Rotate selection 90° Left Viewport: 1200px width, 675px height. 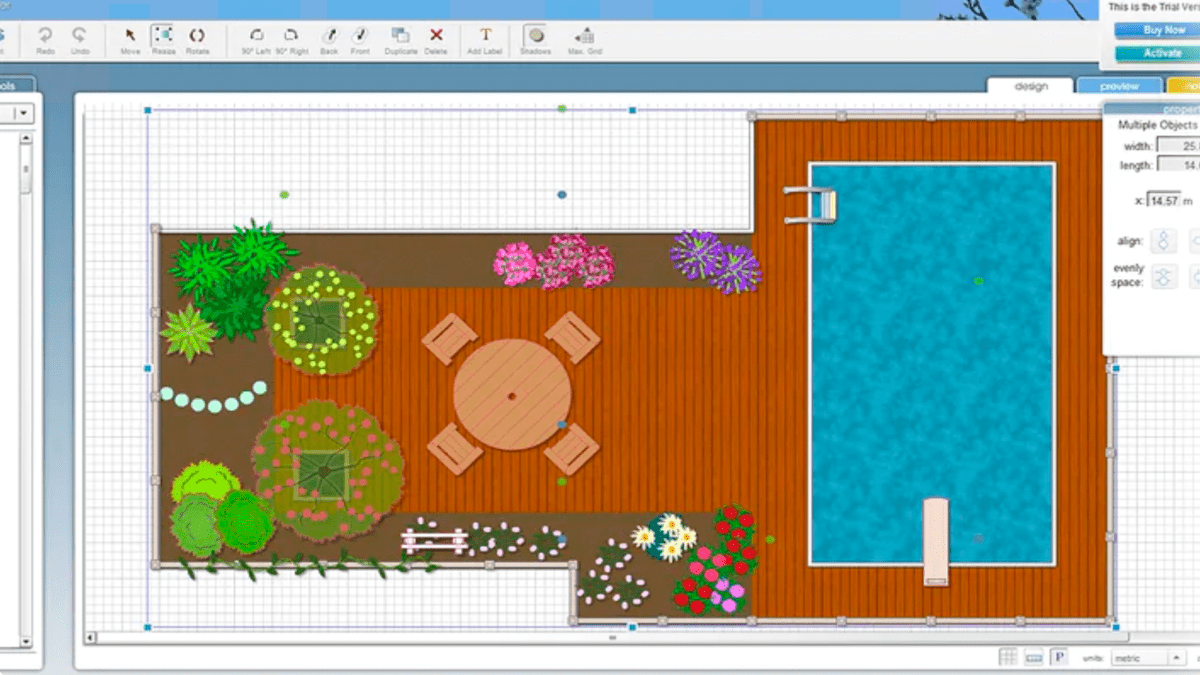pyautogui.click(x=257, y=39)
